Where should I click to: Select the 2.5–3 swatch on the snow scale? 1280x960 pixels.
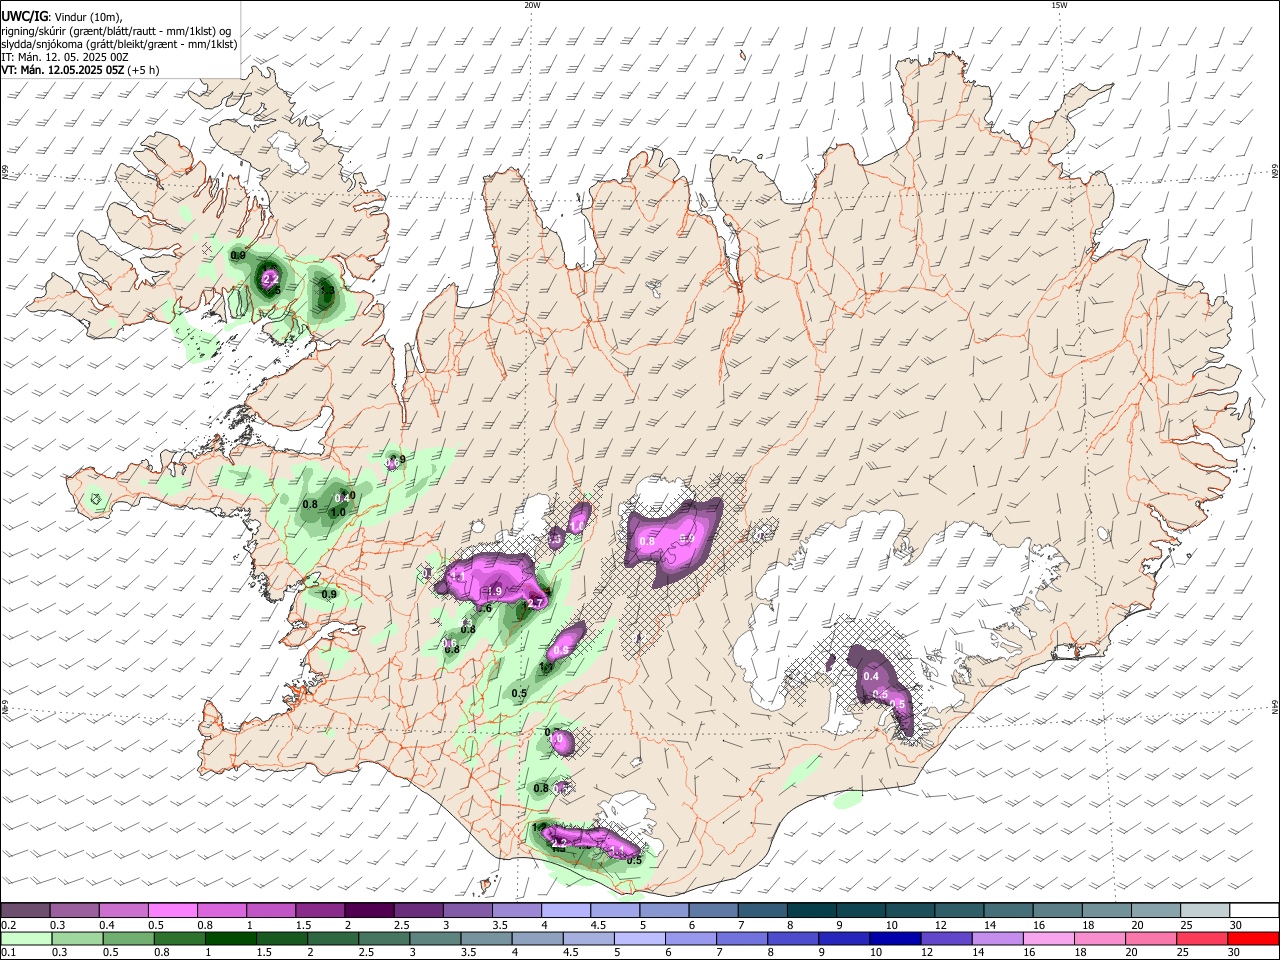pyautogui.click(x=417, y=910)
